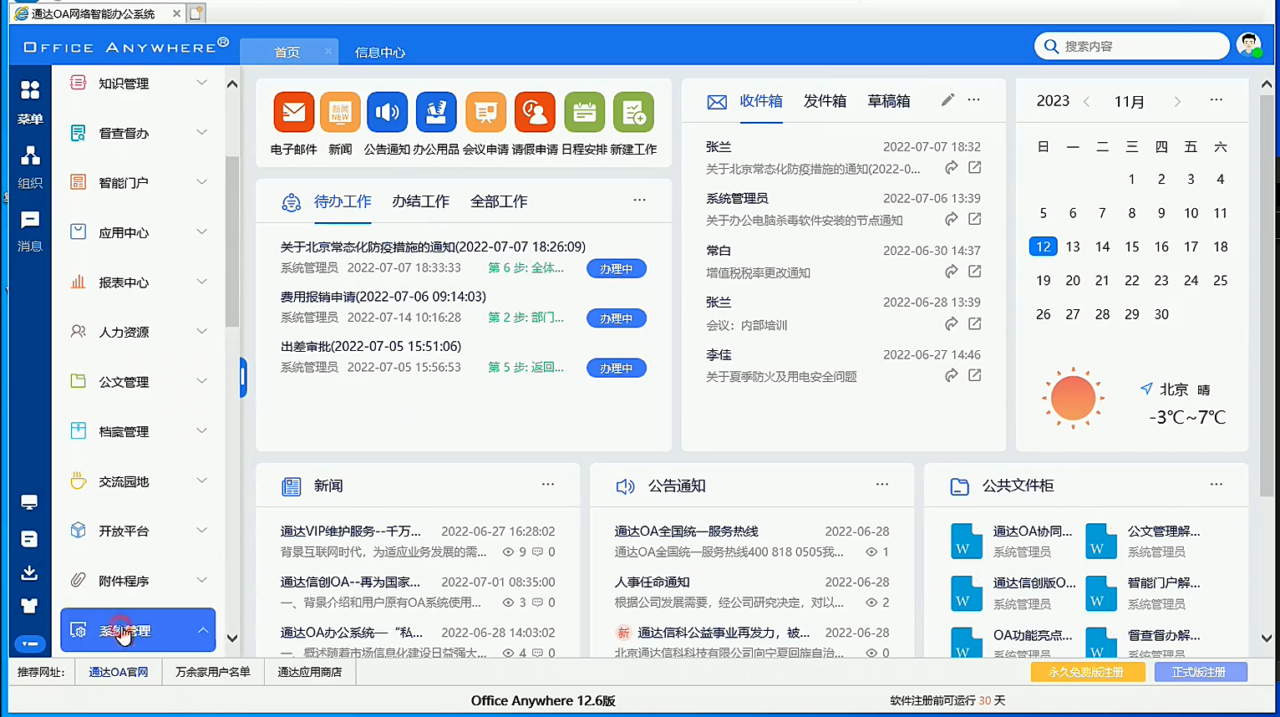This screenshot has width=1280, height=717.
Task: Click 办理中 button for 费用报销申请
Action: (x=616, y=319)
